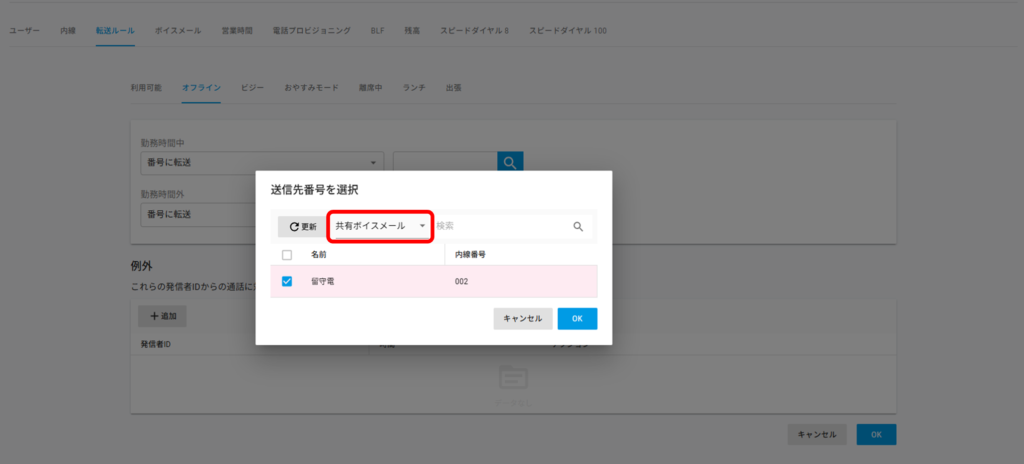The height and width of the screenshot is (464, 1024).
Task: Open the スピードダイヤル 100 tab
Action: 567,31
